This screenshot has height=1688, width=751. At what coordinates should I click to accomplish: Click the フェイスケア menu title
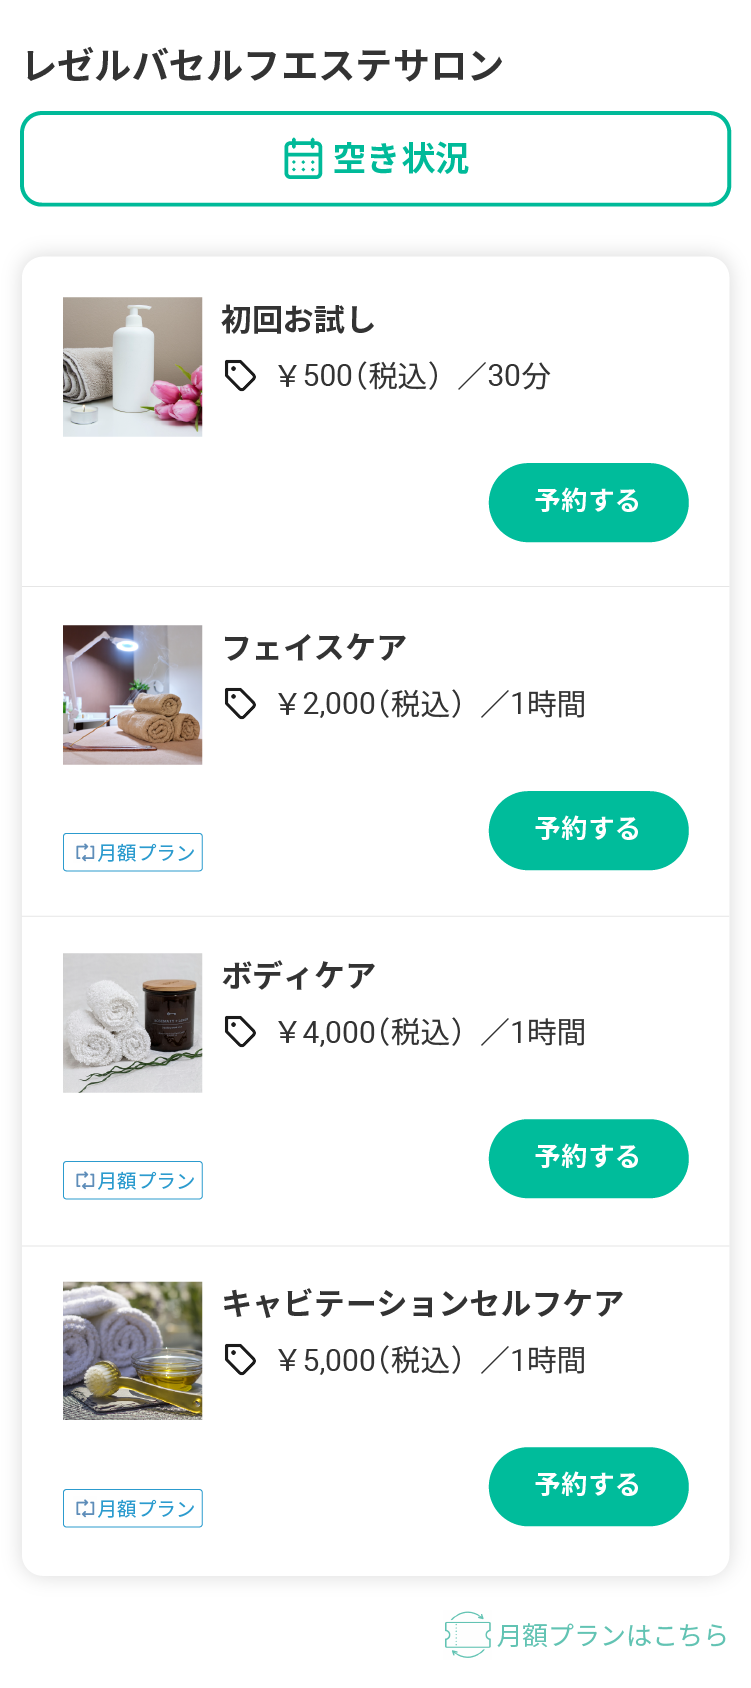[x=314, y=648]
